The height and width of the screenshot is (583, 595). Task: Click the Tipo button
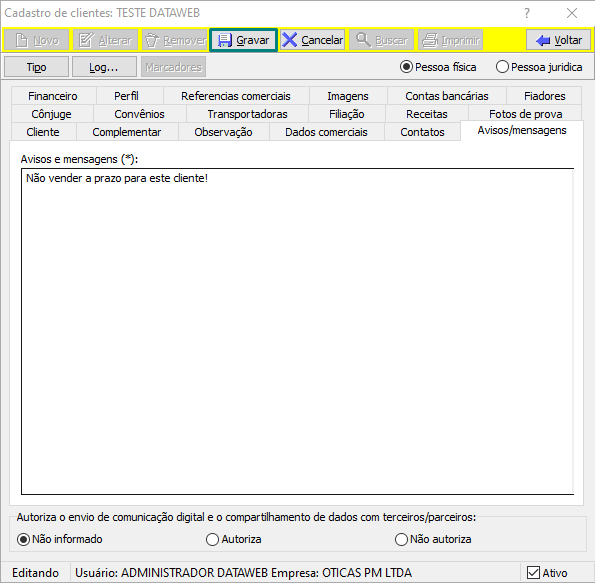(x=36, y=67)
